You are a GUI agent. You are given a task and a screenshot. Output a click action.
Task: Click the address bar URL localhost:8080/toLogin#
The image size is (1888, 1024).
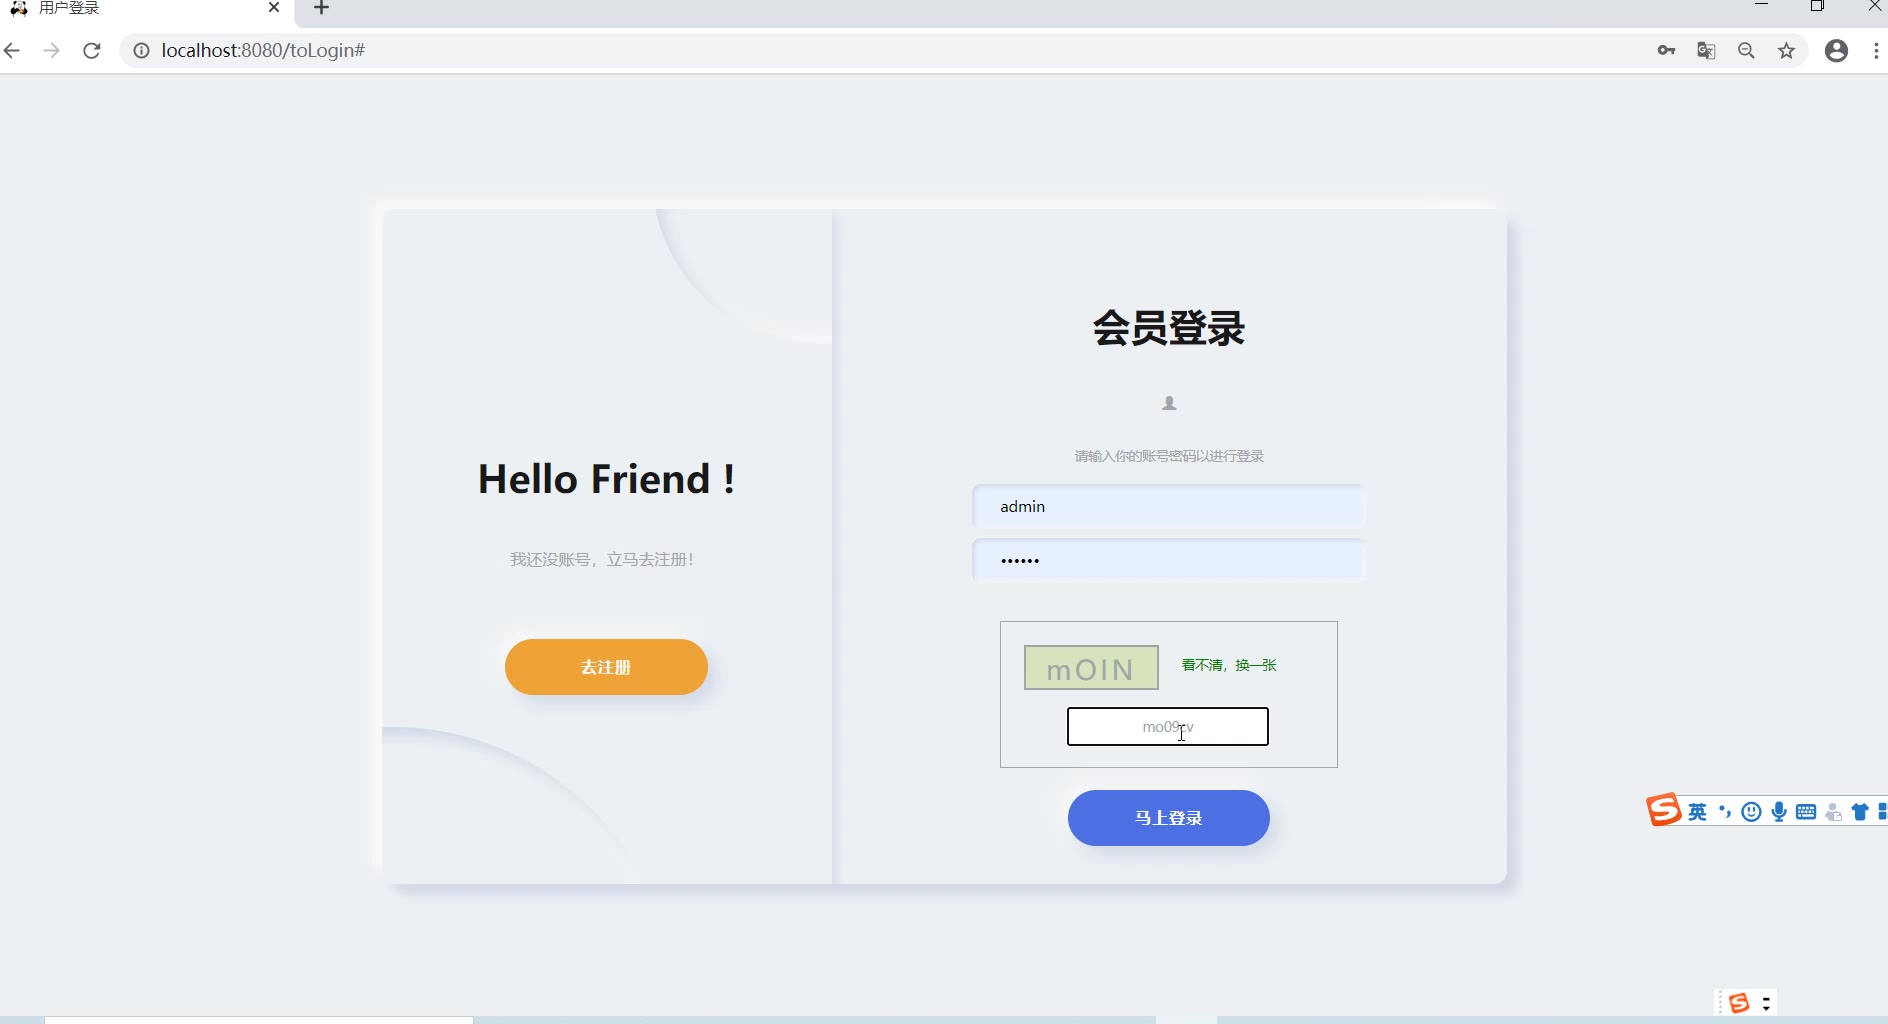pyautogui.click(x=263, y=51)
